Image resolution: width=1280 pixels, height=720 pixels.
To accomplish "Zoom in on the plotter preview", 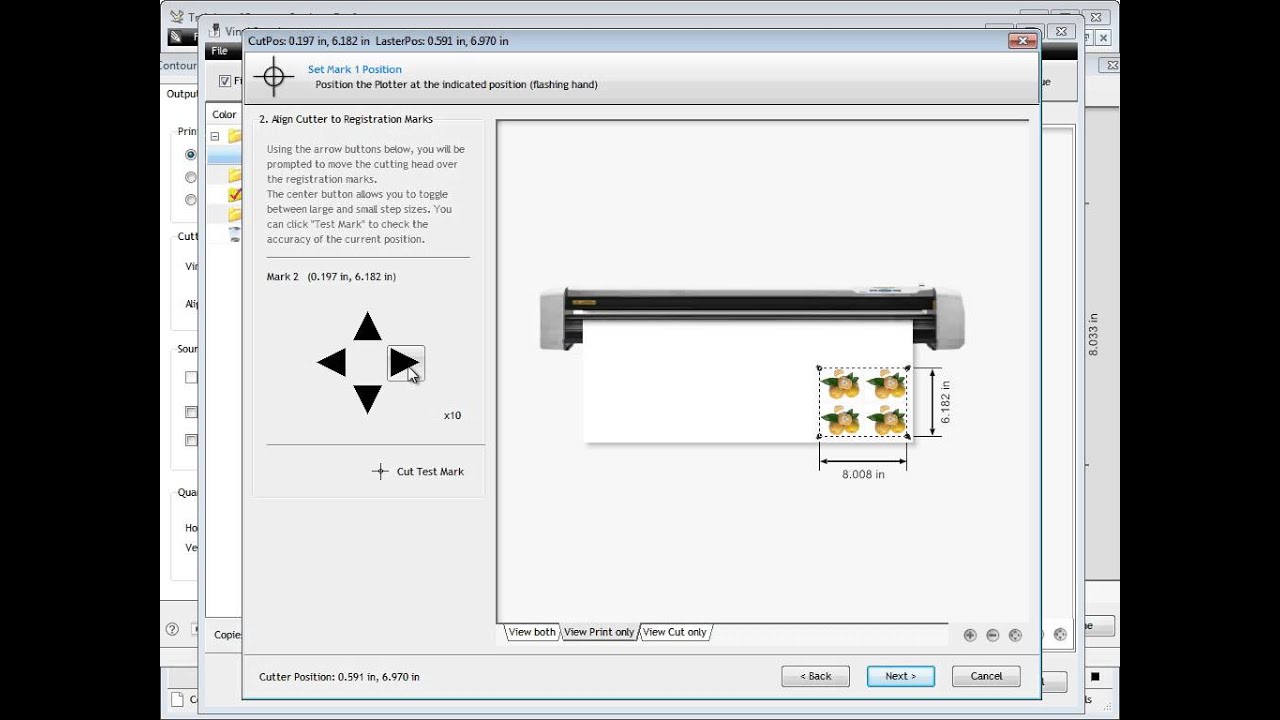I will coord(969,635).
